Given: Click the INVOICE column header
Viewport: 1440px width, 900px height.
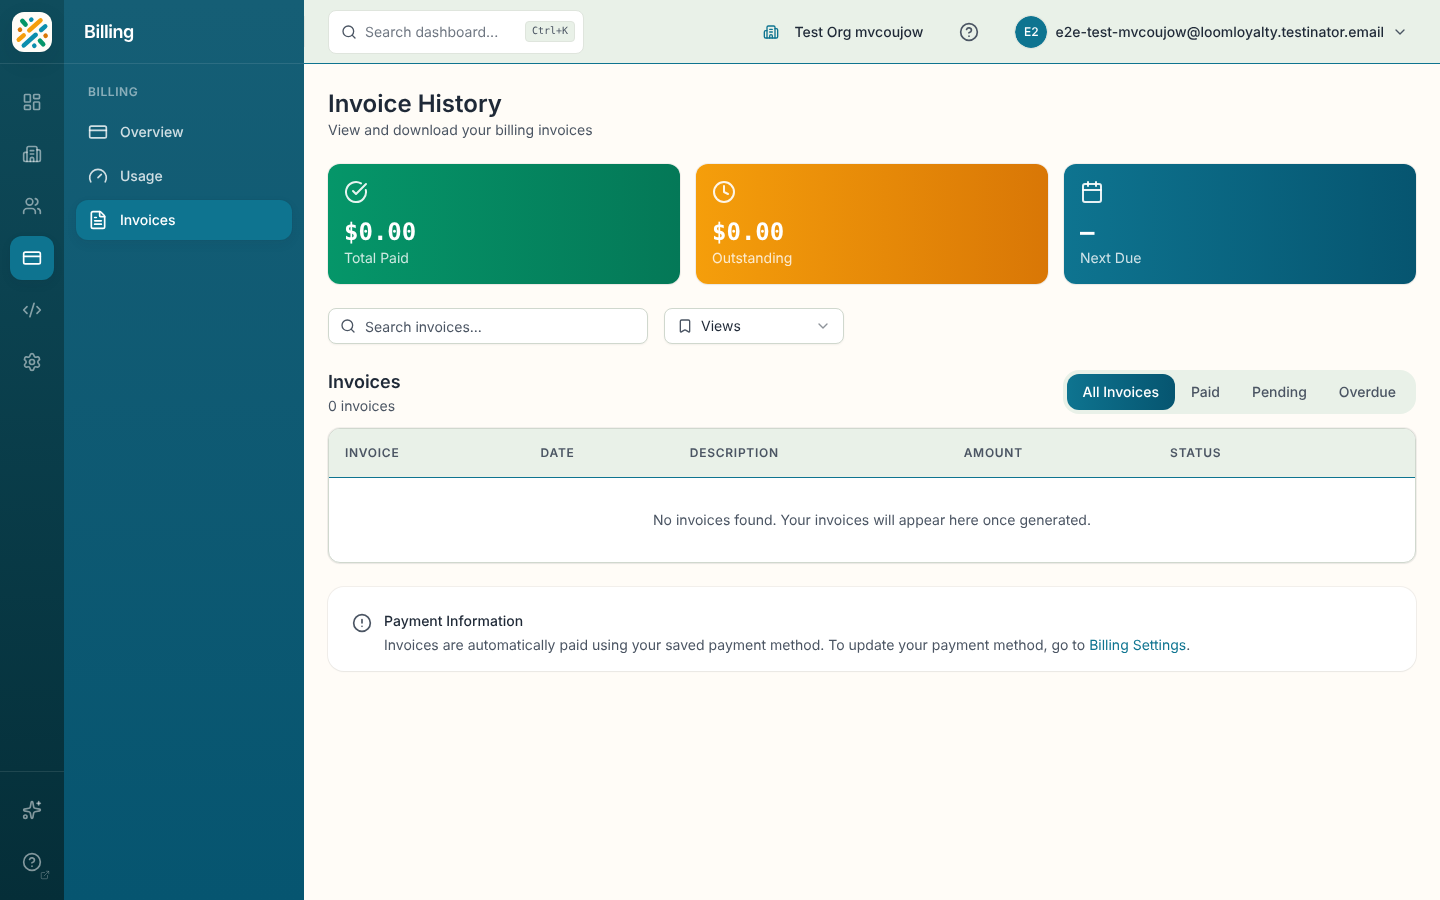Looking at the screenshot, I should pos(372,453).
